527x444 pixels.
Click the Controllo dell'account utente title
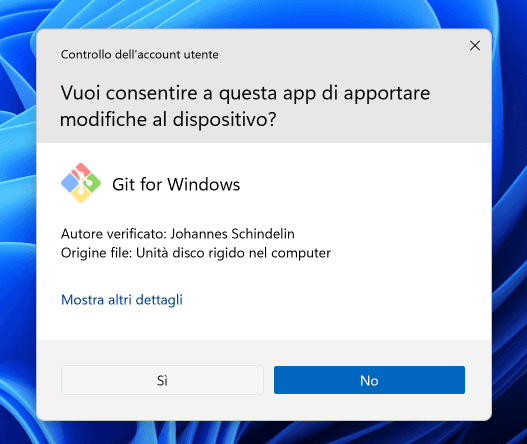click(139, 54)
